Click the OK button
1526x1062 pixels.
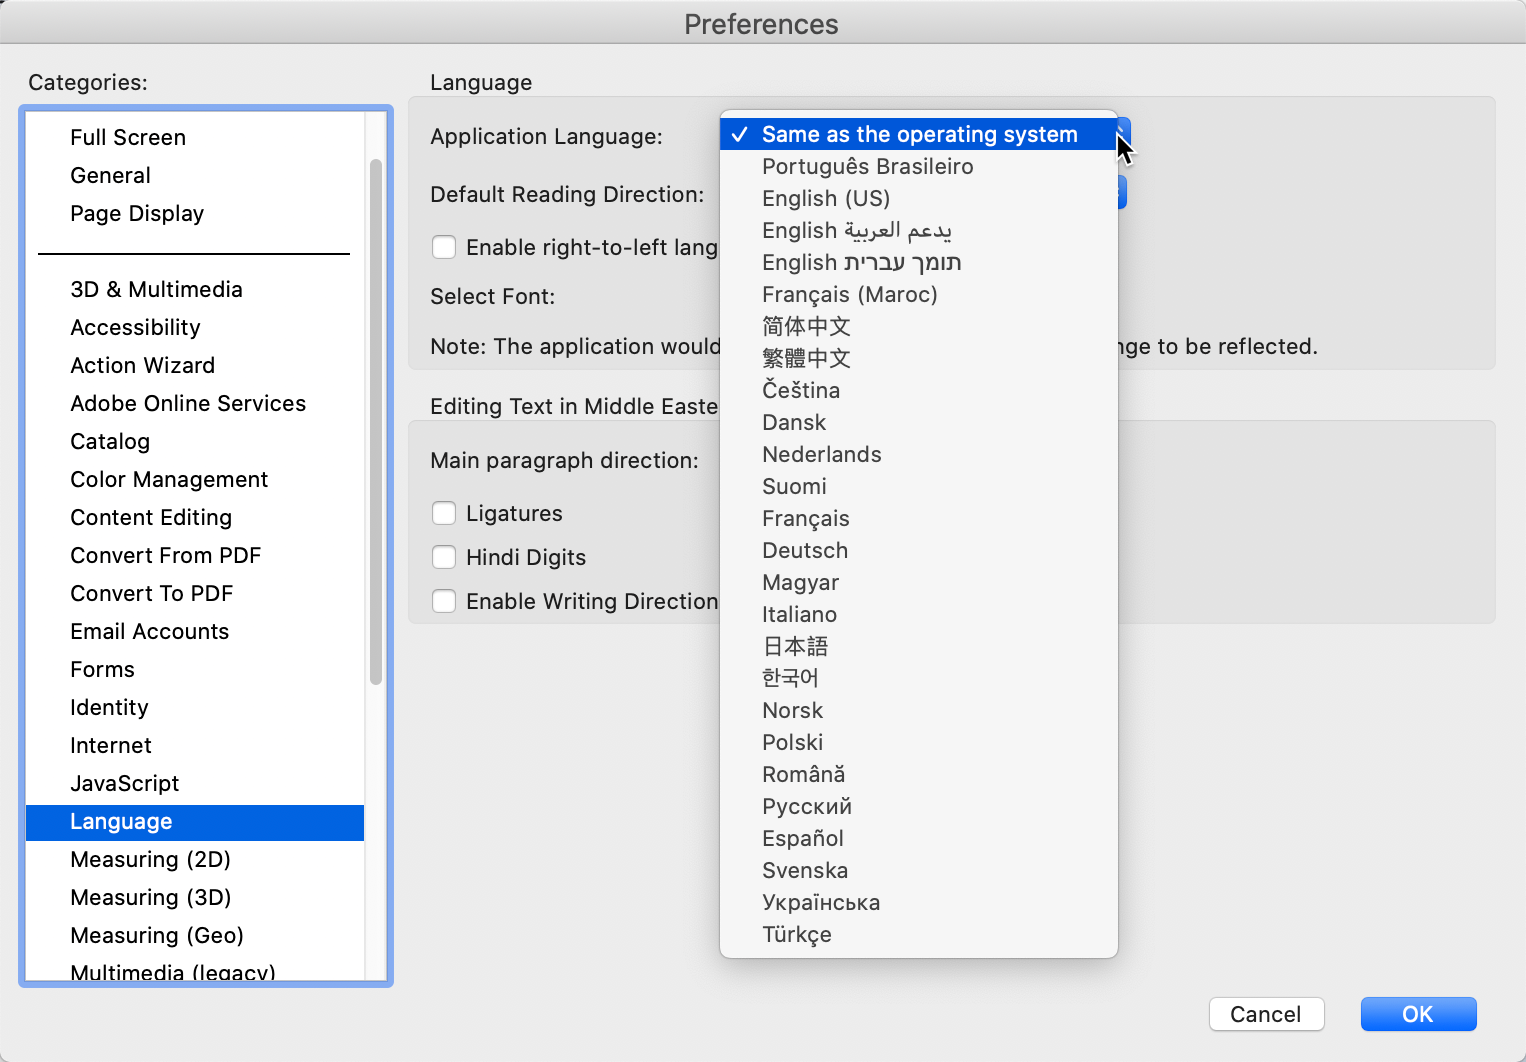(x=1418, y=1014)
